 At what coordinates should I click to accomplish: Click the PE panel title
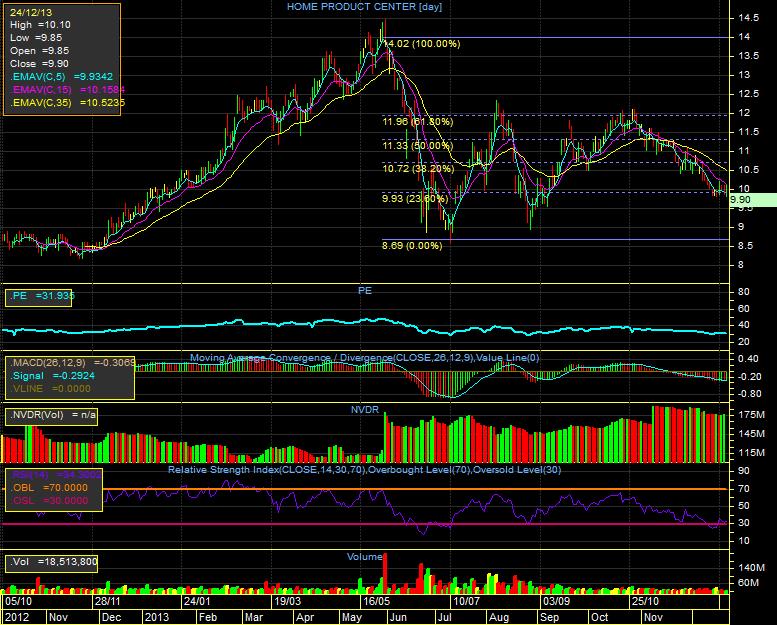click(x=365, y=290)
